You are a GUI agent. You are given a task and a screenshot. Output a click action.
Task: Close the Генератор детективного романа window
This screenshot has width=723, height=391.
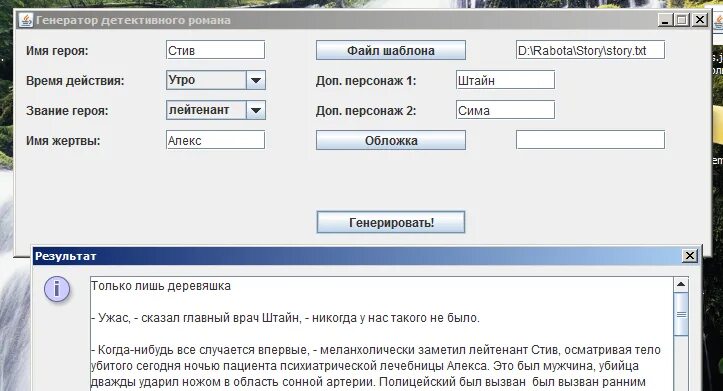pyautogui.click(x=700, y=20)
